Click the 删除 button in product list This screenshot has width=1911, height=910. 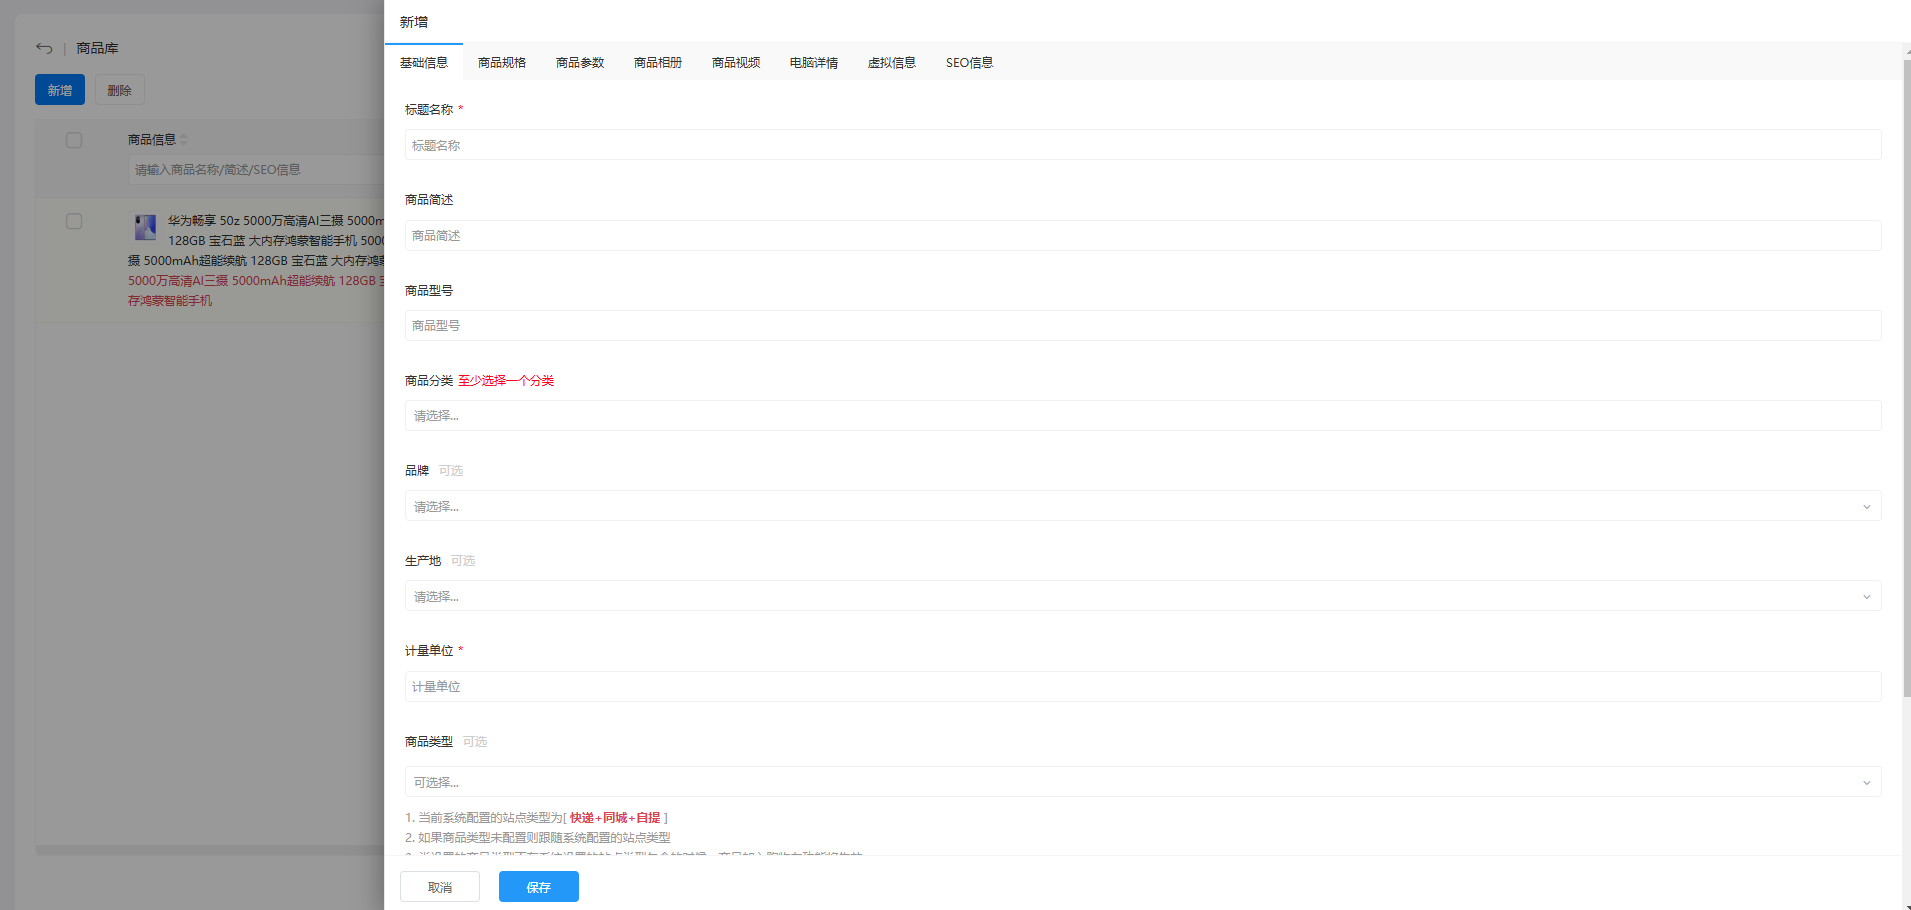coord(120,90)
